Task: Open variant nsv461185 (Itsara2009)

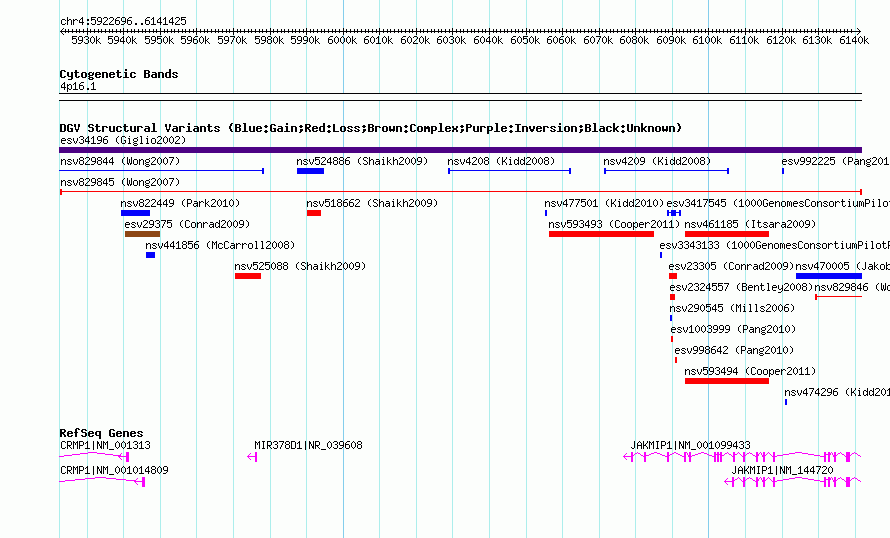Action: click(750, 224)
